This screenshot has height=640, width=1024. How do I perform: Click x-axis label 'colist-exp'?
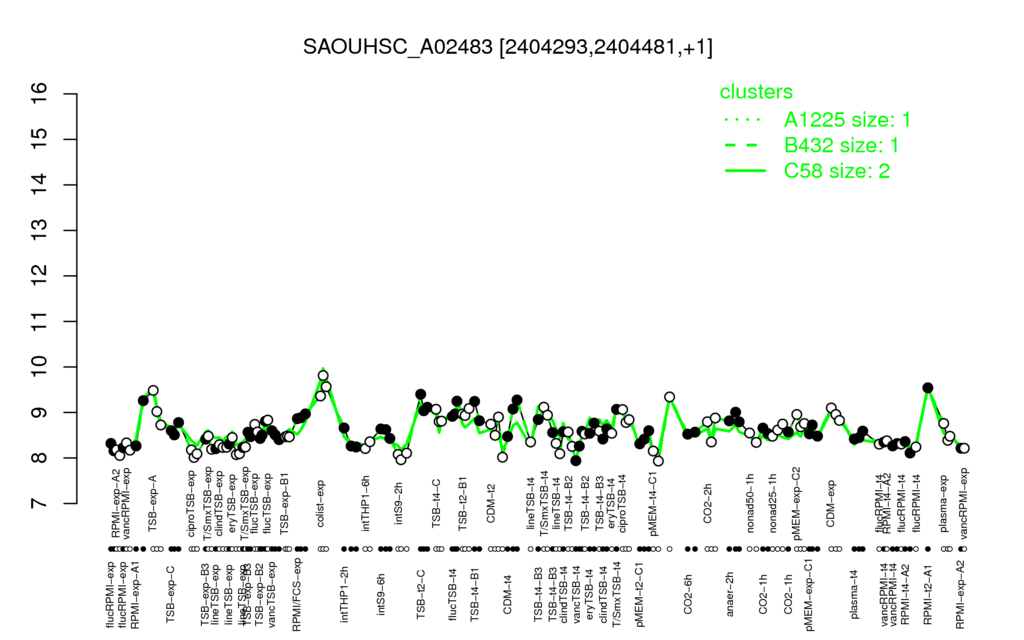(321, 502)
